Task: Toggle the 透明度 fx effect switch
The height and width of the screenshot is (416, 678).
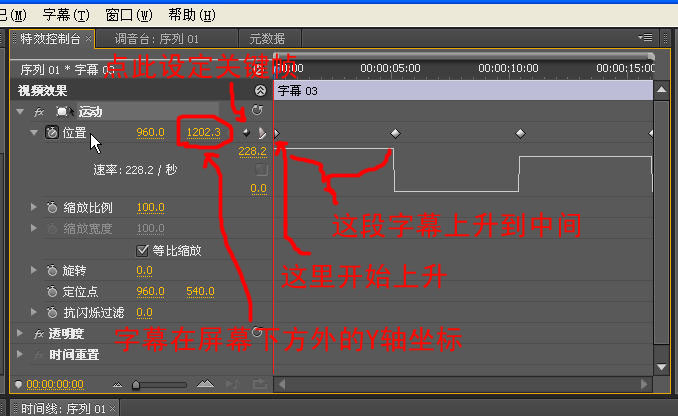Action: pos(39,333)
